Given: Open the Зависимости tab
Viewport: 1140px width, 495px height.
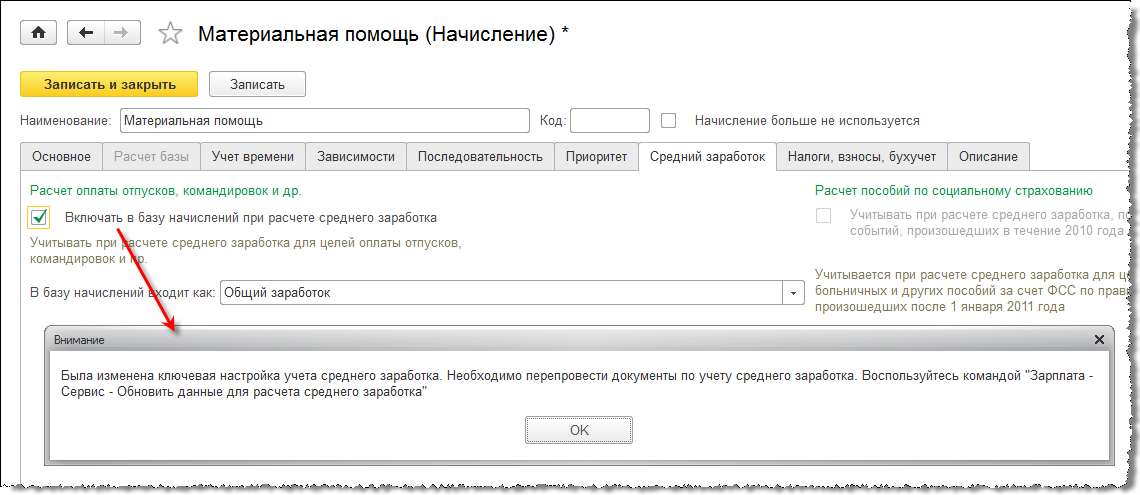Looking at the screenshot, I should [355, 156].
